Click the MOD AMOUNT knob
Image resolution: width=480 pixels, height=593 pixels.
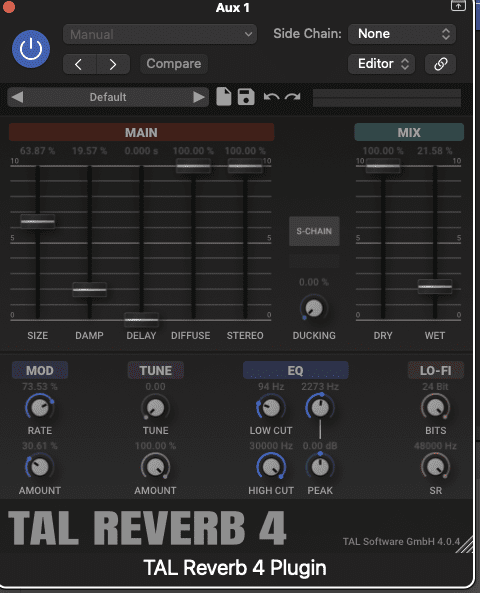click(40, 467)
